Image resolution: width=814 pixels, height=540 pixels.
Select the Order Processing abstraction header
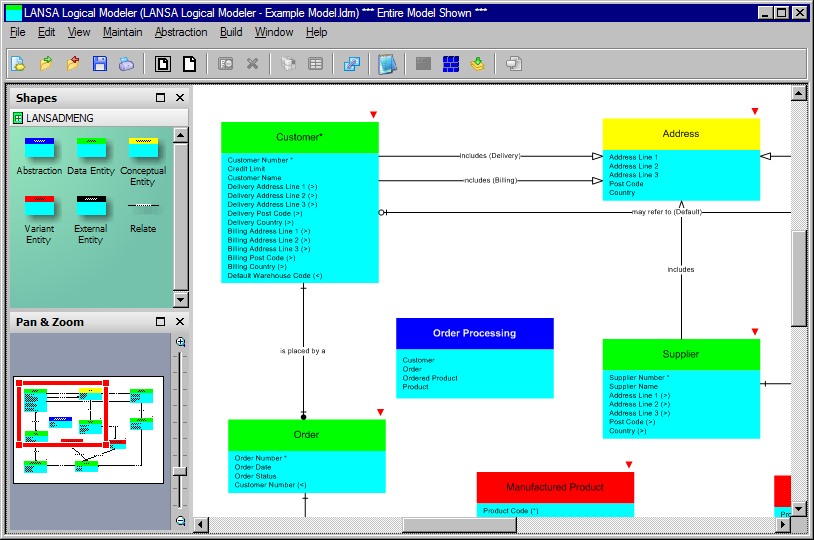(474, 333)
